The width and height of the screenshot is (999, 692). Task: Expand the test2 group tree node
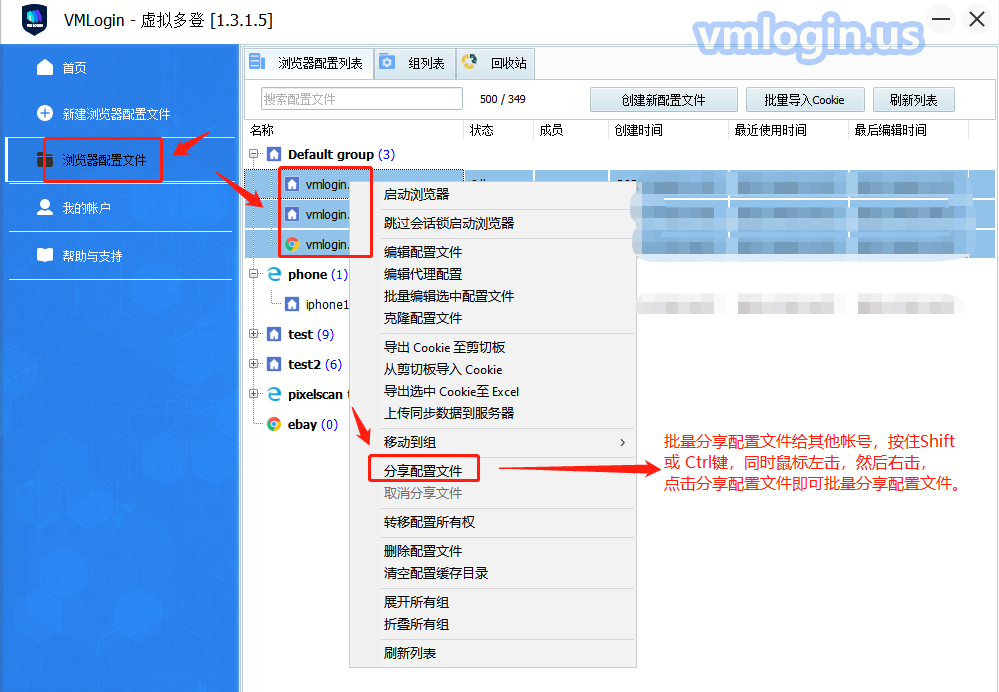(x=254, y=364)
